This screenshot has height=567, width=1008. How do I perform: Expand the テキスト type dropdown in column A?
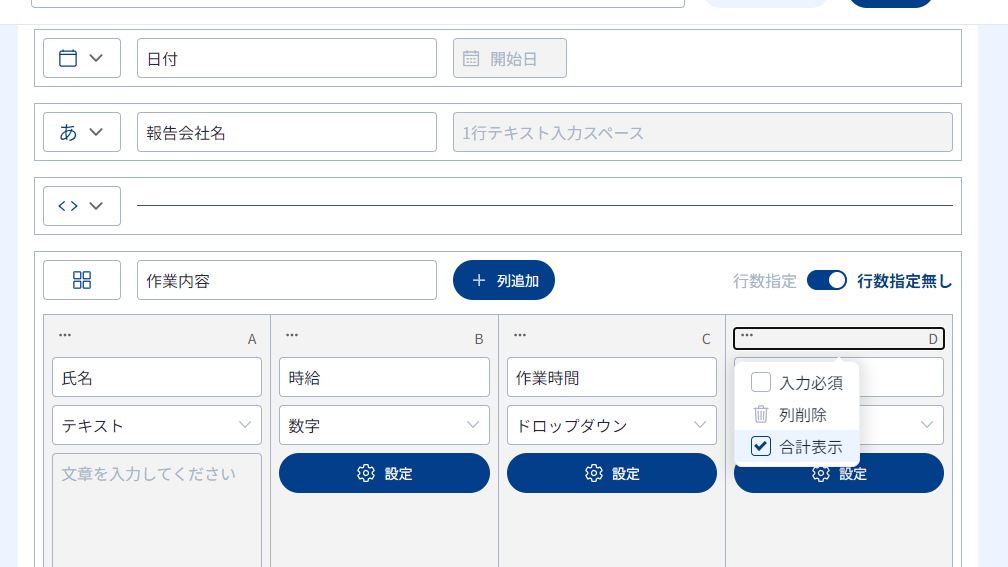[x=157, y=425]
